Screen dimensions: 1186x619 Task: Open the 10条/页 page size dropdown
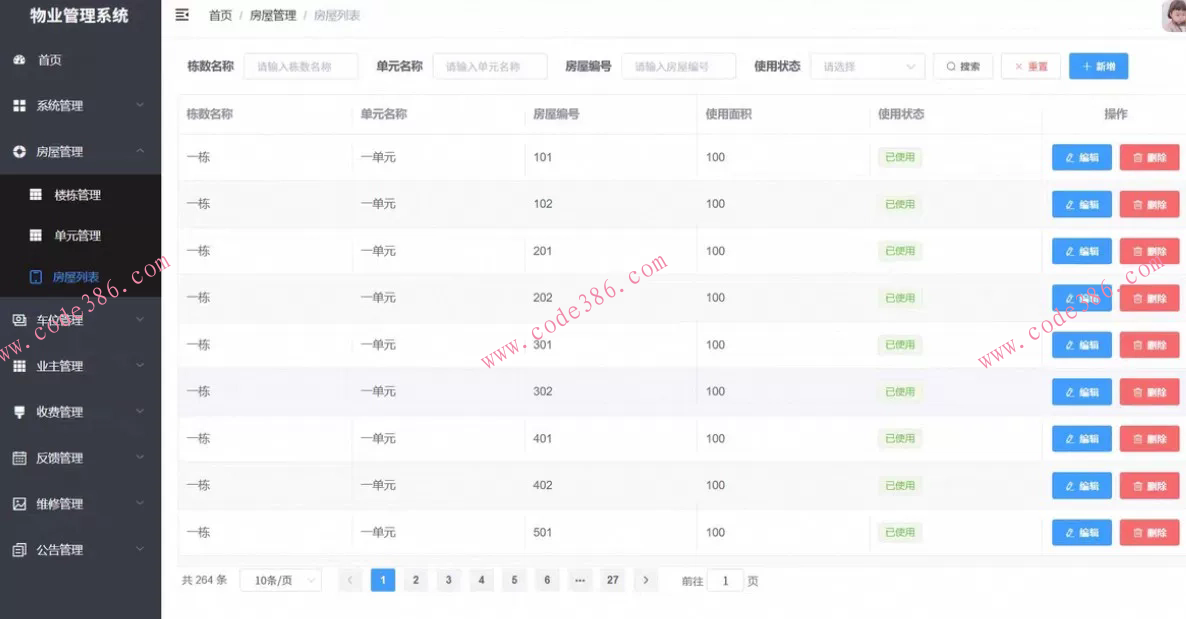280,580
